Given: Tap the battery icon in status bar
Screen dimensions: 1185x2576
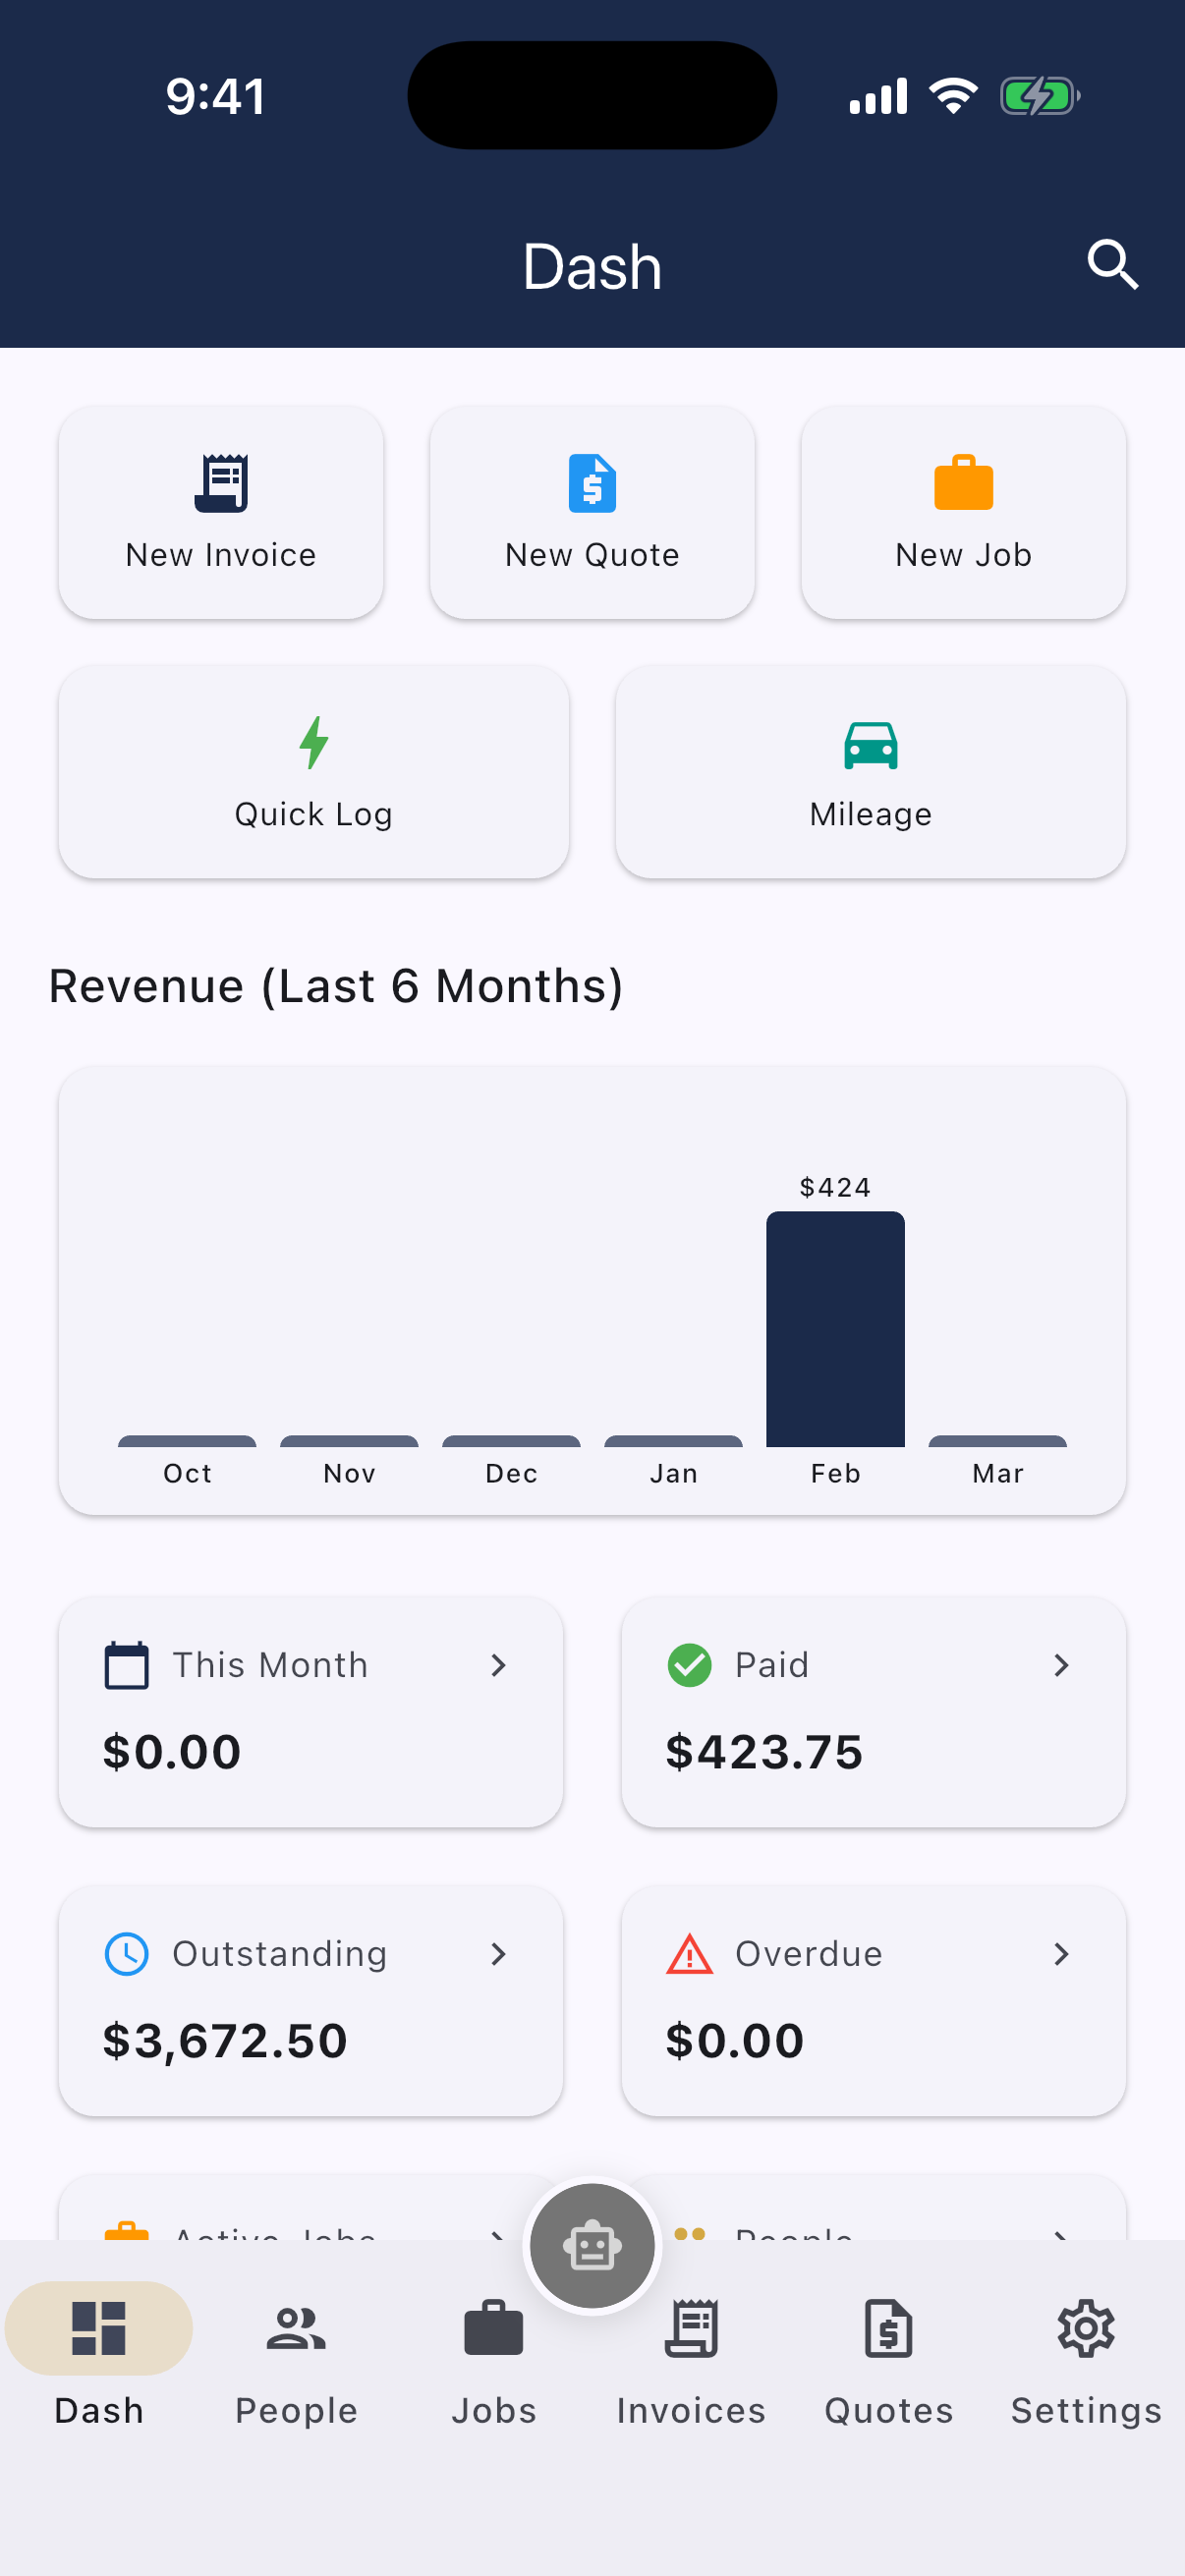Looking at the screenshot, I should tap(1040, 97).
